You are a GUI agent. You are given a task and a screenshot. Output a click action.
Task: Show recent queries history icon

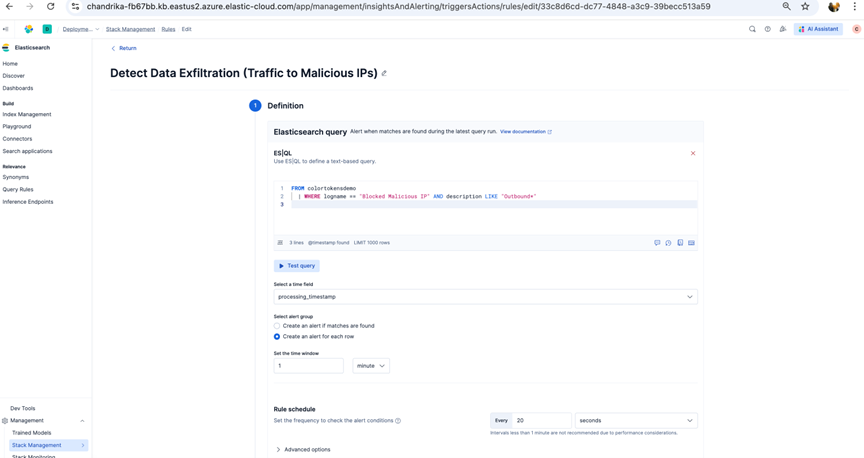668,243
